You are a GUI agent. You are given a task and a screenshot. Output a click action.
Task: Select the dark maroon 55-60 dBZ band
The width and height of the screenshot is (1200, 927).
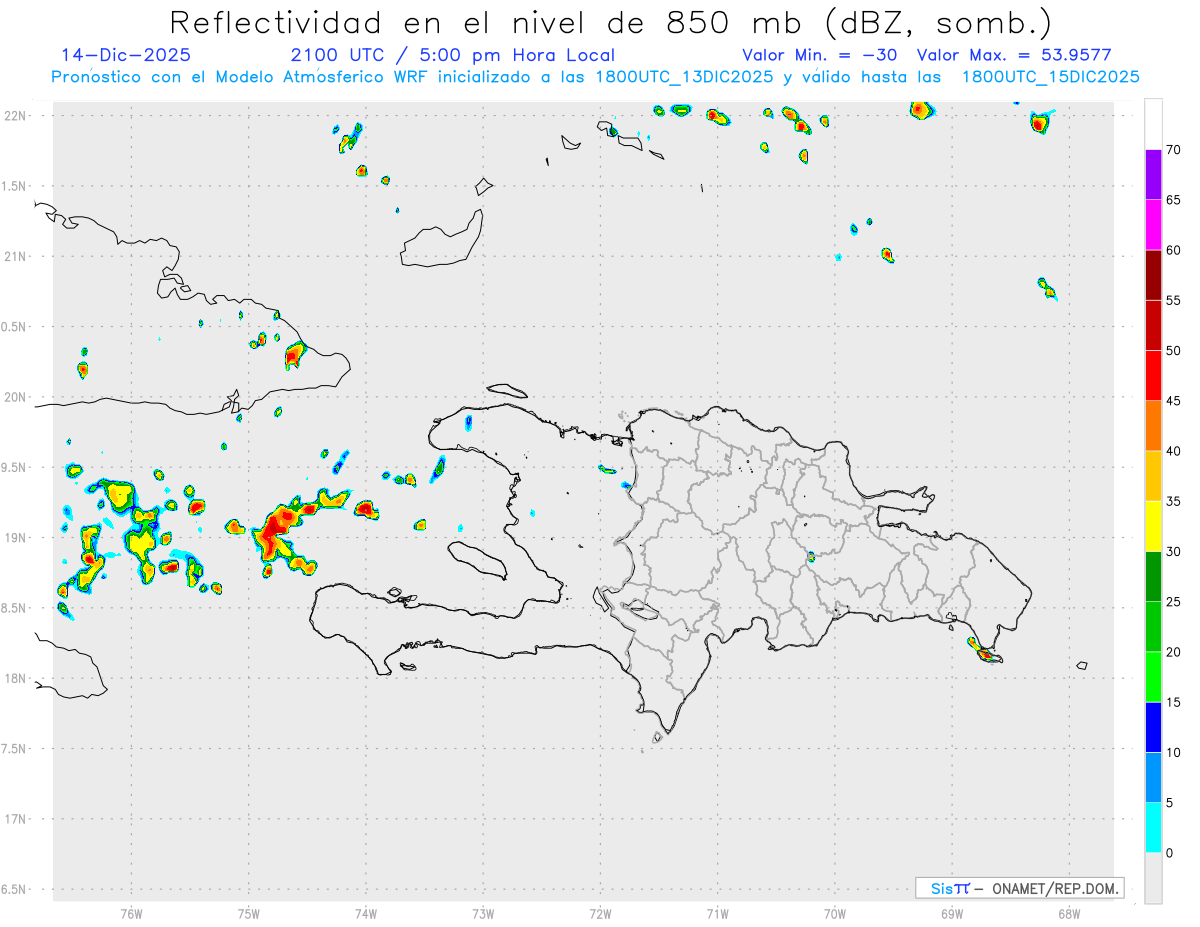tap(1153, 275)
